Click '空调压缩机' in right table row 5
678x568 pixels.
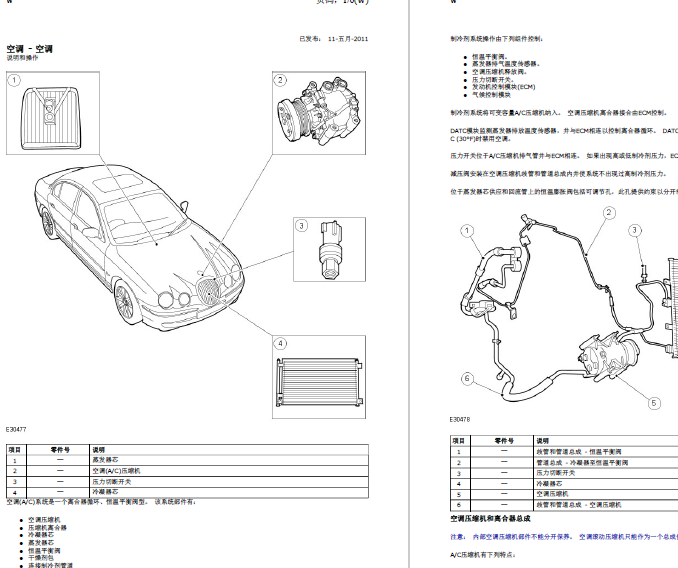click(x=553, y=494)
